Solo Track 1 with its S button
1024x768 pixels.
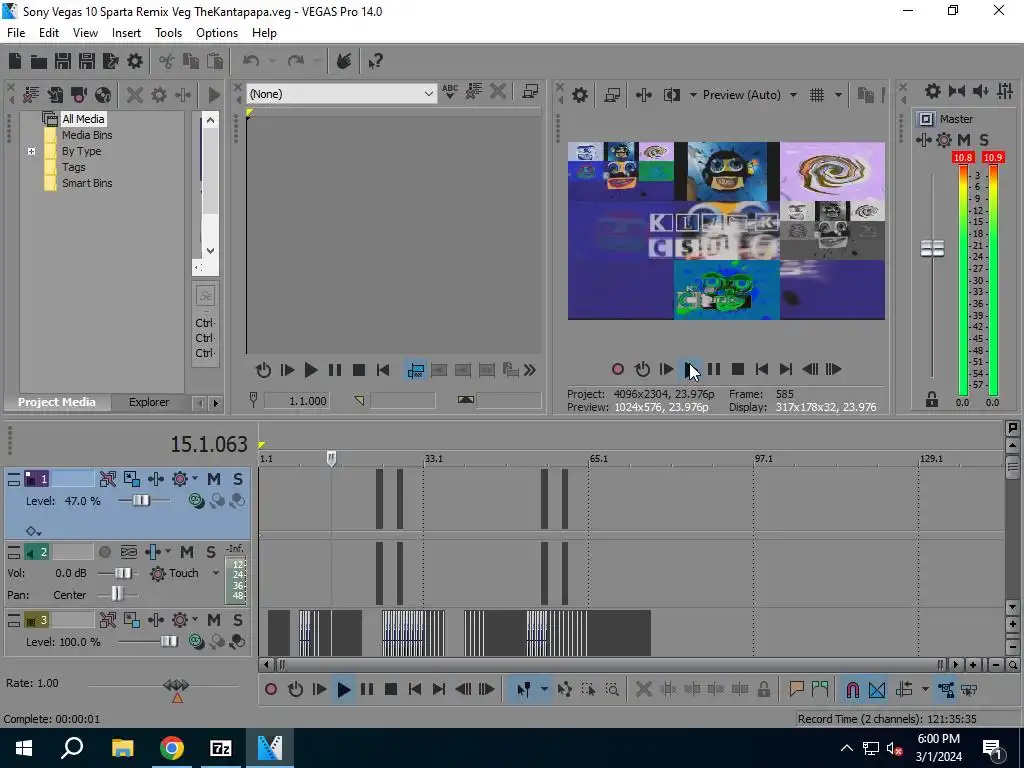point(238,479)
